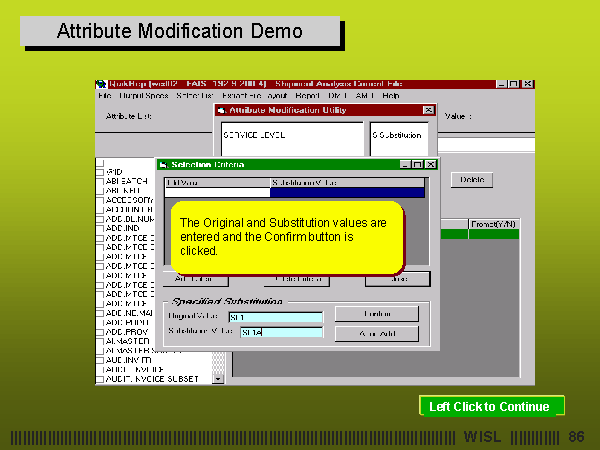600x450 pixels.
Task: Click the Original Value input field
Action: coord(275,317)
